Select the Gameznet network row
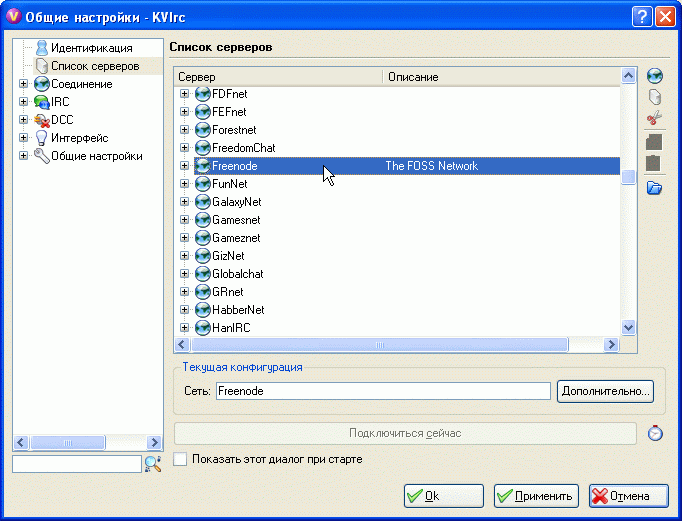 407,238
